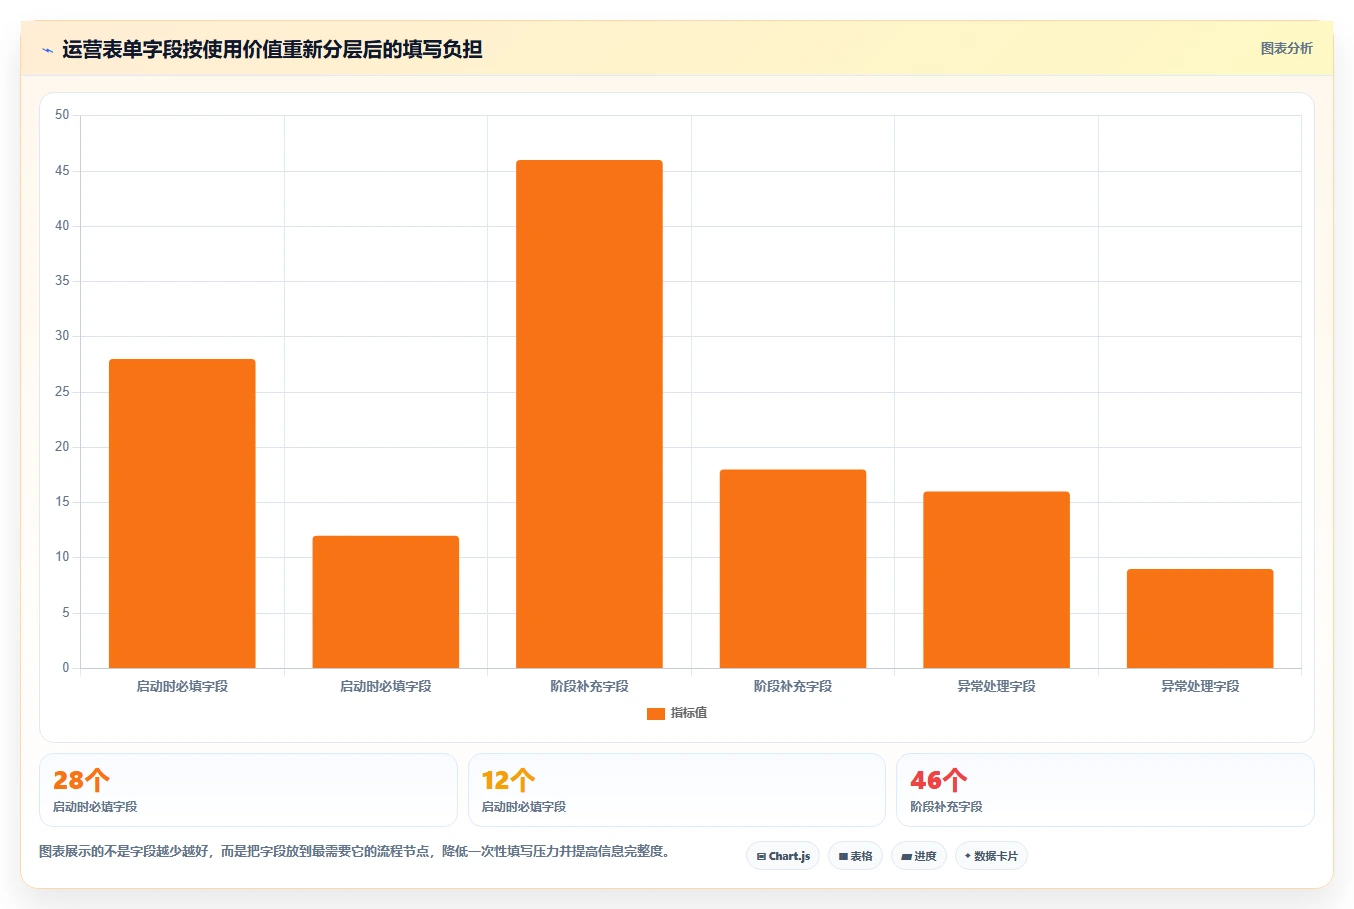Click the bar with value 28
The height and width of the screenshot is (909, 1354).
click(x=182, y=513)
